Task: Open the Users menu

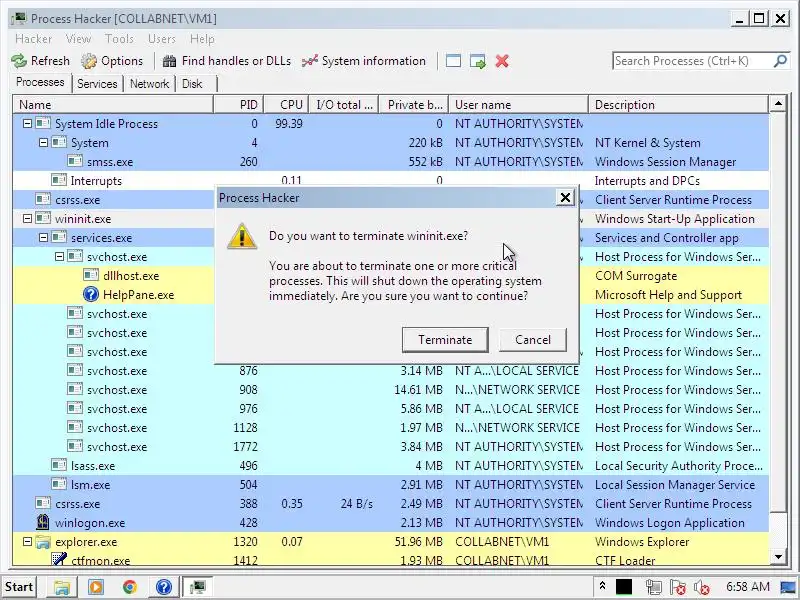Action: pyautogui.click(x=162, y=39)
